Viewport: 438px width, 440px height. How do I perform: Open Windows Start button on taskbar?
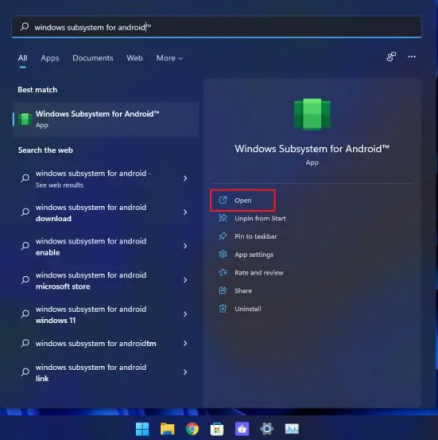pos(142,429)
